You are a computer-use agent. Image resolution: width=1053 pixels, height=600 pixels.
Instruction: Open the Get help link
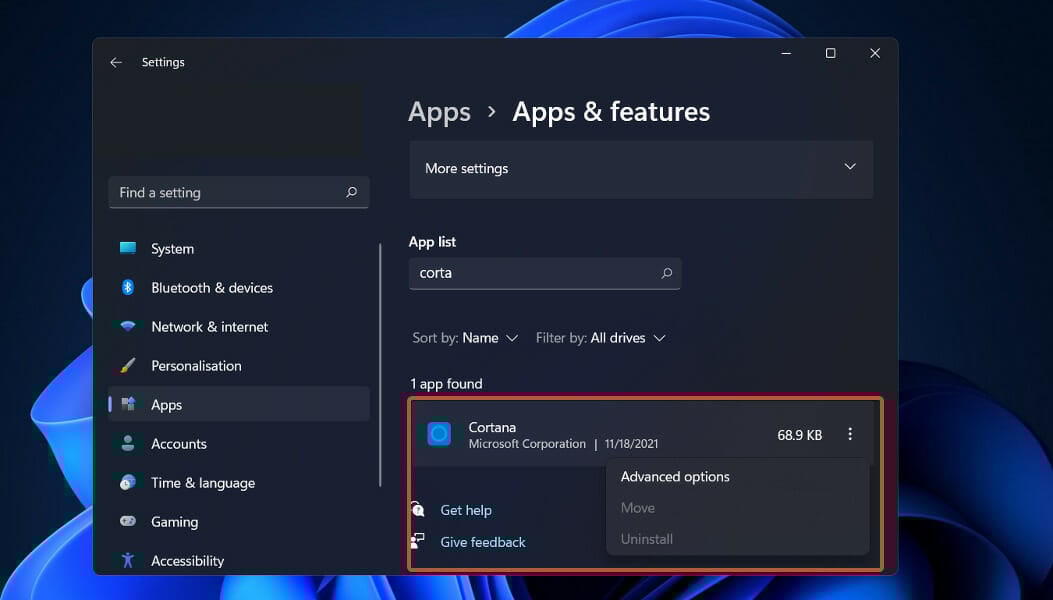[x=466, y=510]
